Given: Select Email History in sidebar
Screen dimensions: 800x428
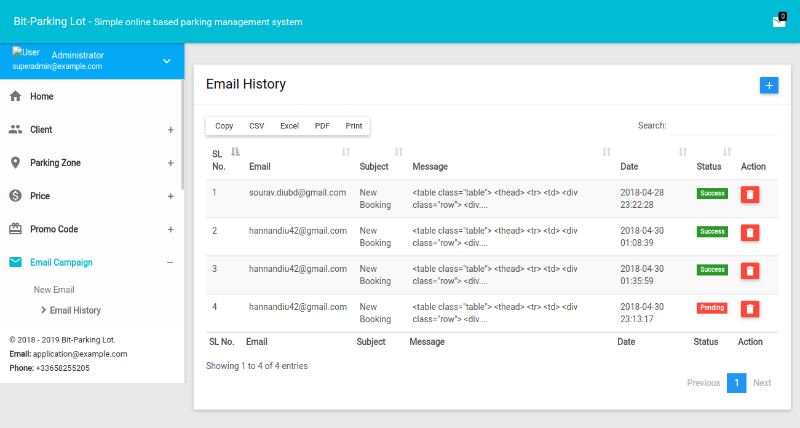Looking at the screenshot, I should [x=75, y=310].
